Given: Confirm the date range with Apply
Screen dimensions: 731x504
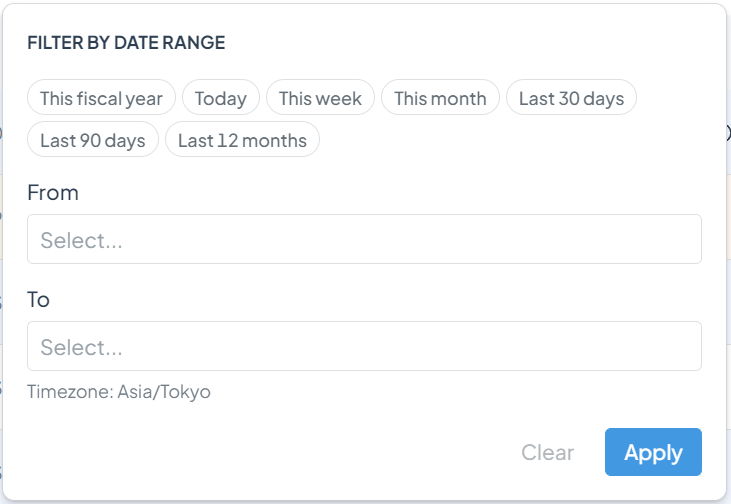Looking at the screenshot, I should (x=653, y=452).
